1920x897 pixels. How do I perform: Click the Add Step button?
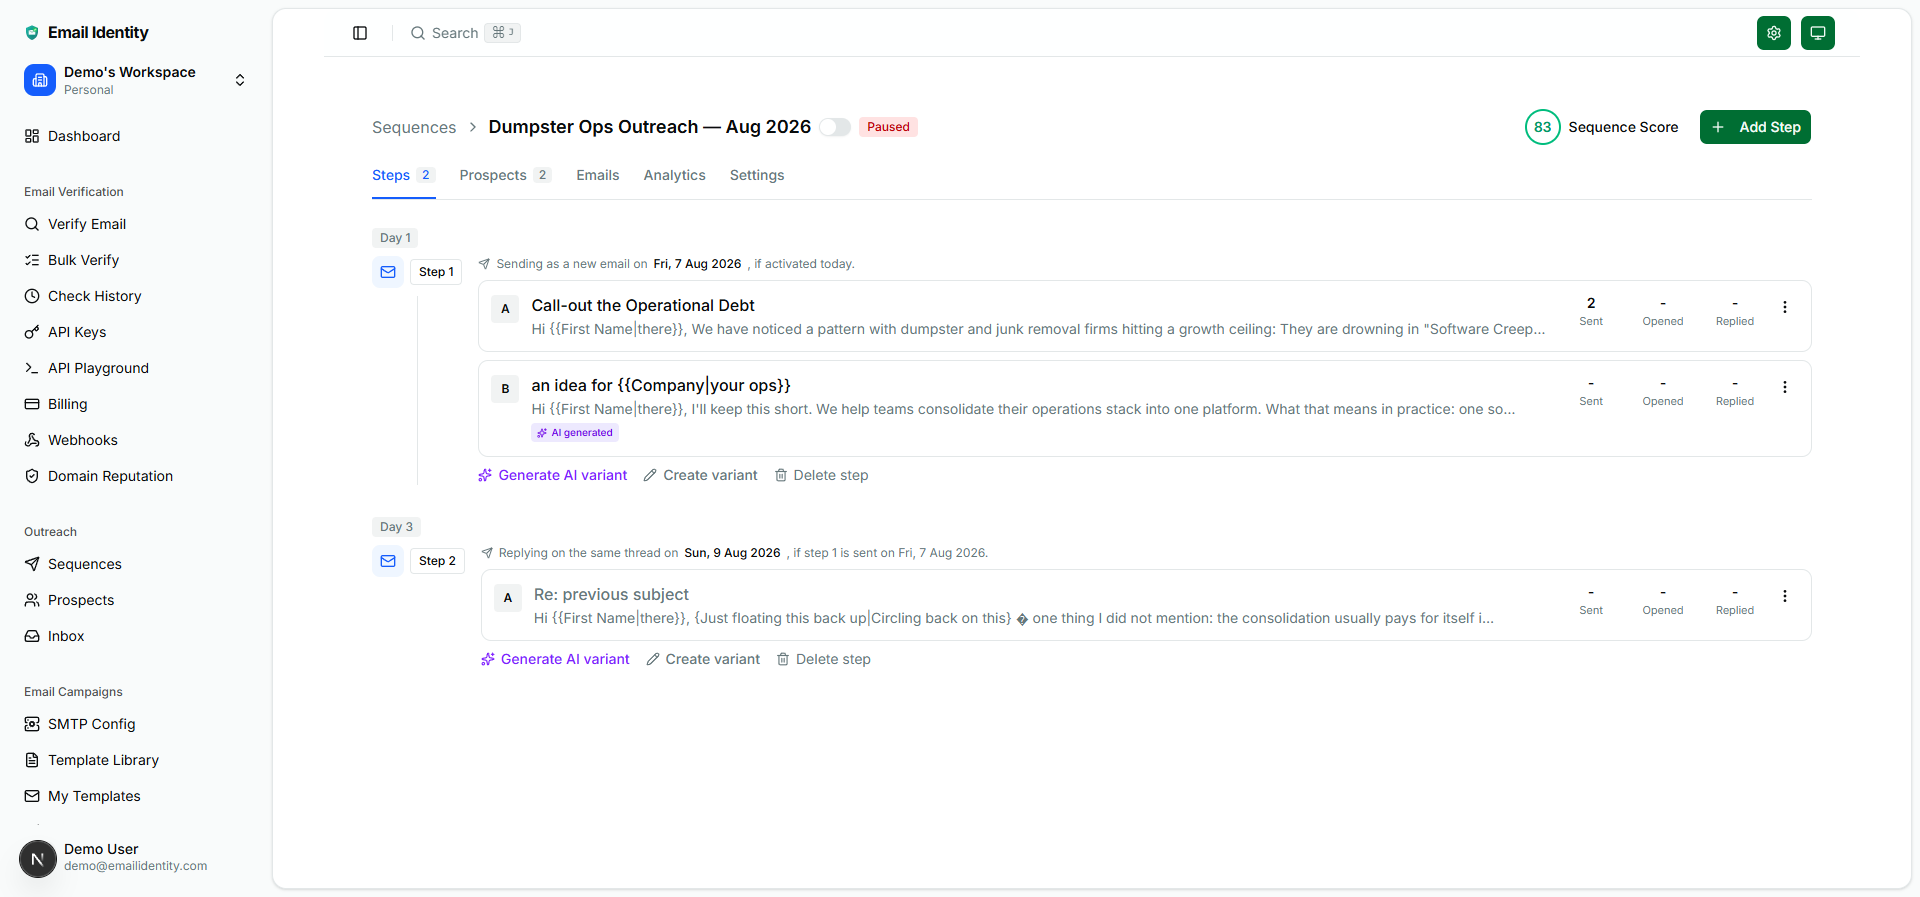(1755, 127)
